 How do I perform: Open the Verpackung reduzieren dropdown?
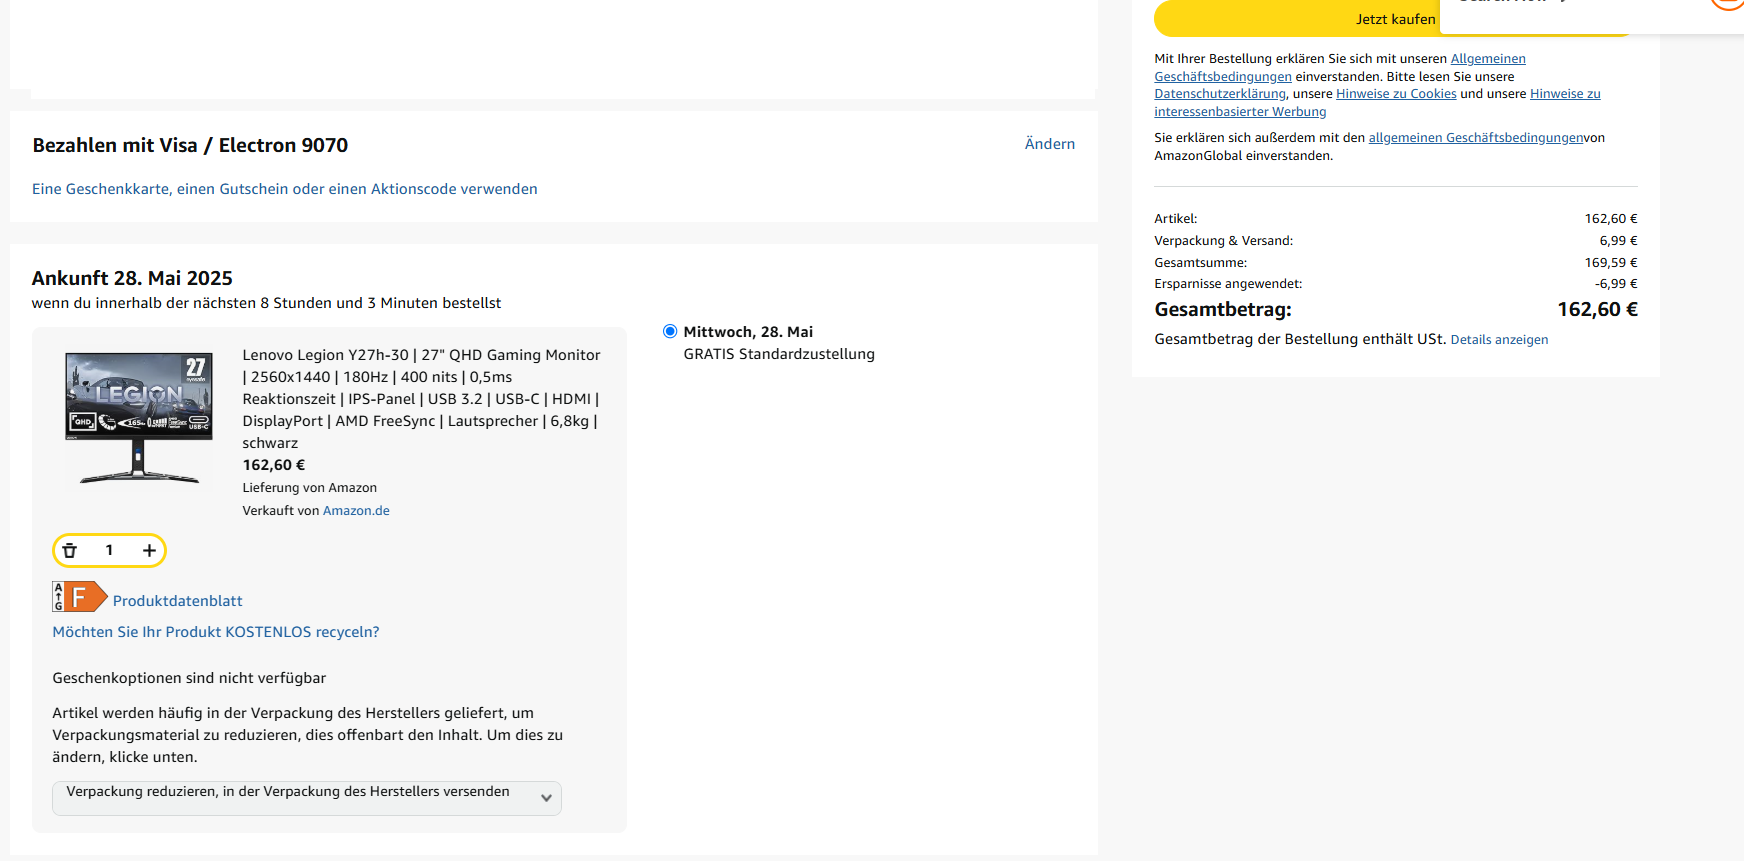306,798
